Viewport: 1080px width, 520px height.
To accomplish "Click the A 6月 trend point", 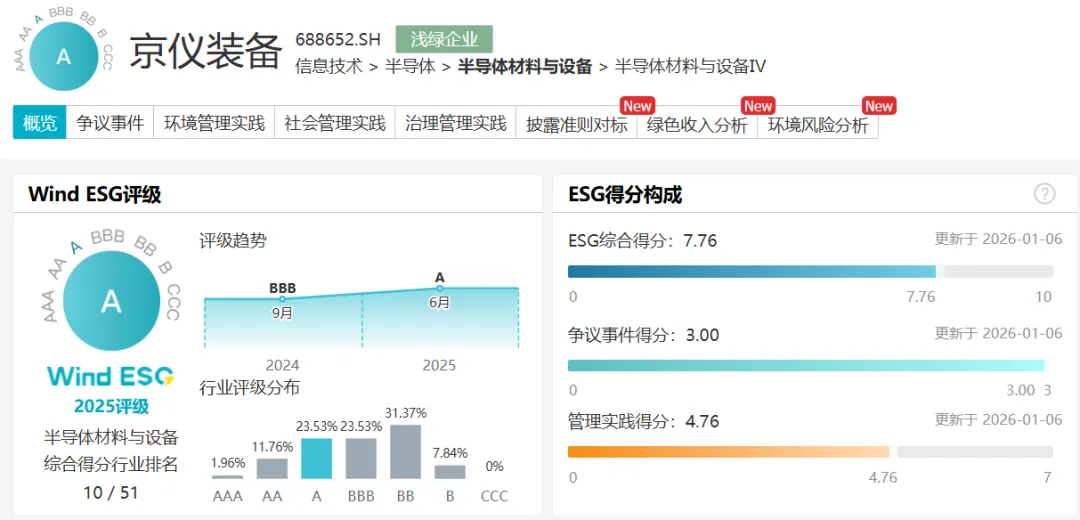I will (x=439, y=289).
